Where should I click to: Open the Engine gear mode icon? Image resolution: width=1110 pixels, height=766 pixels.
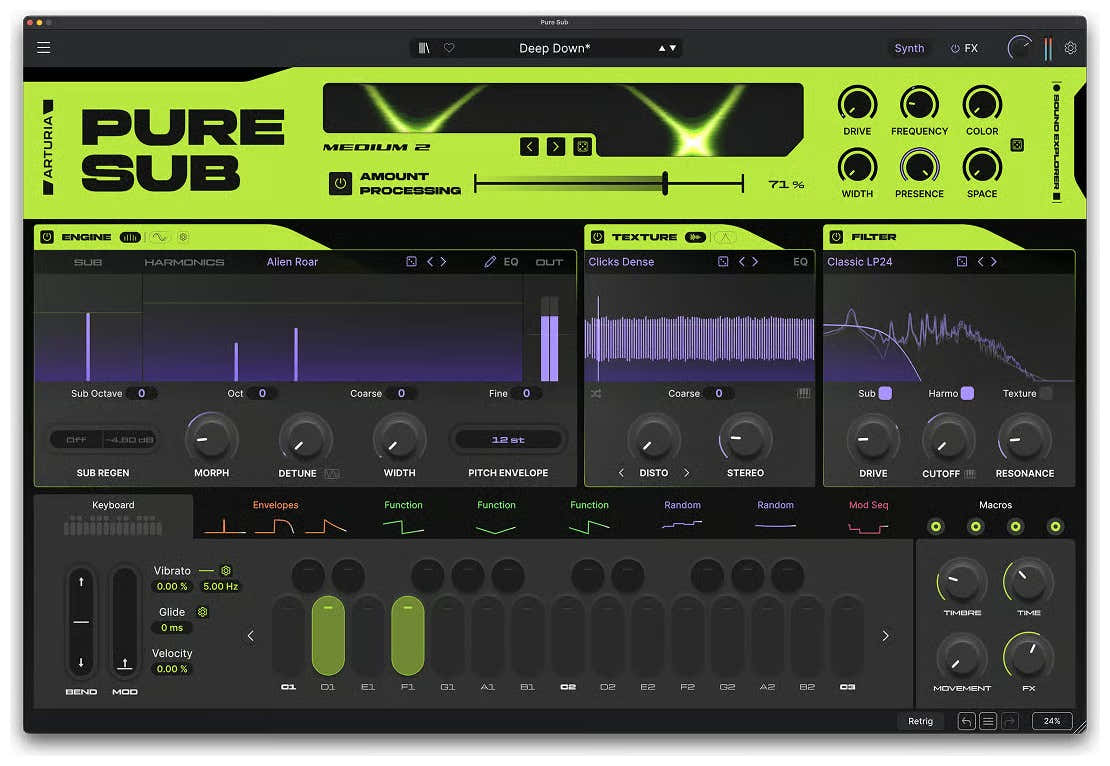point(183,237)
